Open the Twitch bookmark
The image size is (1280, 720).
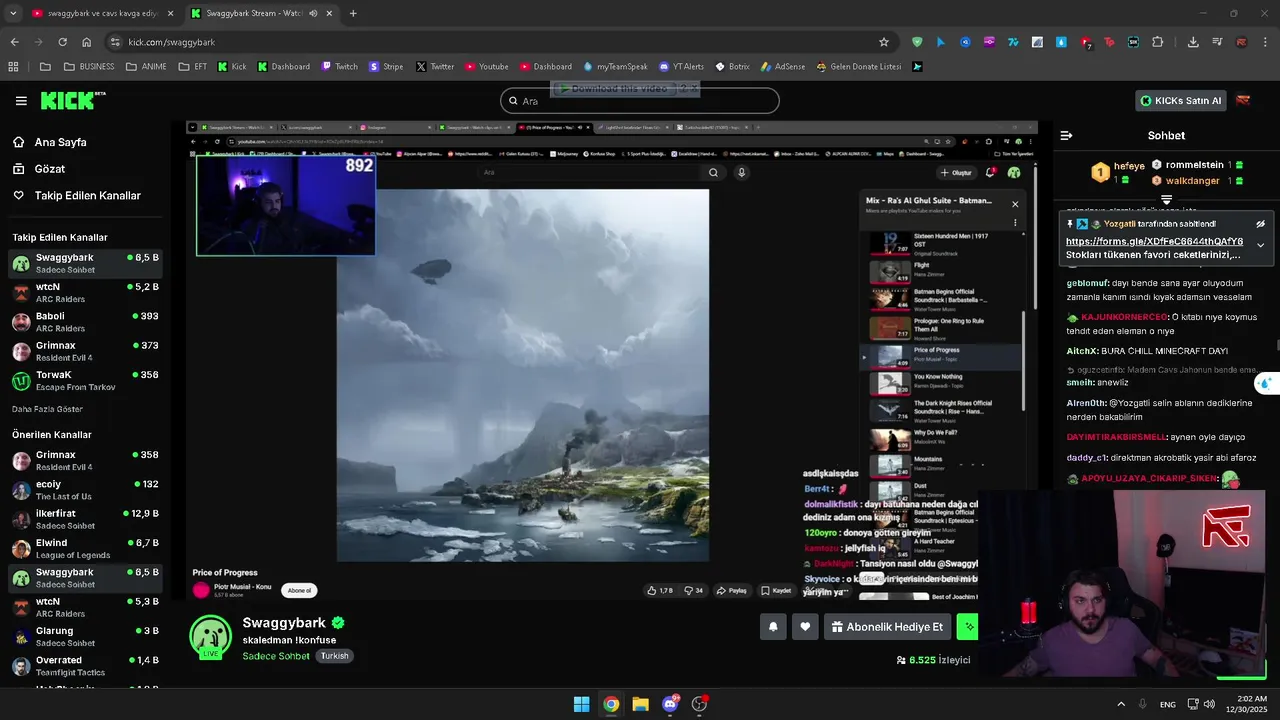(x=339, y=67)
